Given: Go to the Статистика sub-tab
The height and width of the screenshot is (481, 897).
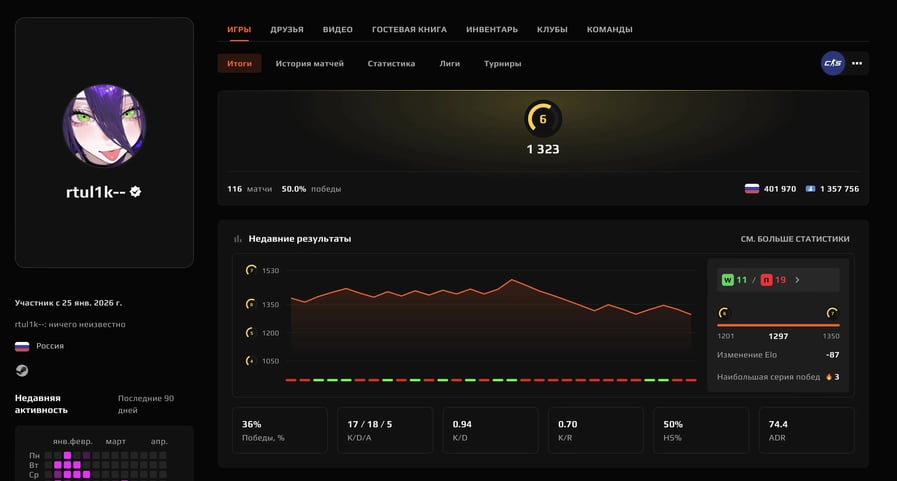Looking at the screenshot, I should 391,63.
